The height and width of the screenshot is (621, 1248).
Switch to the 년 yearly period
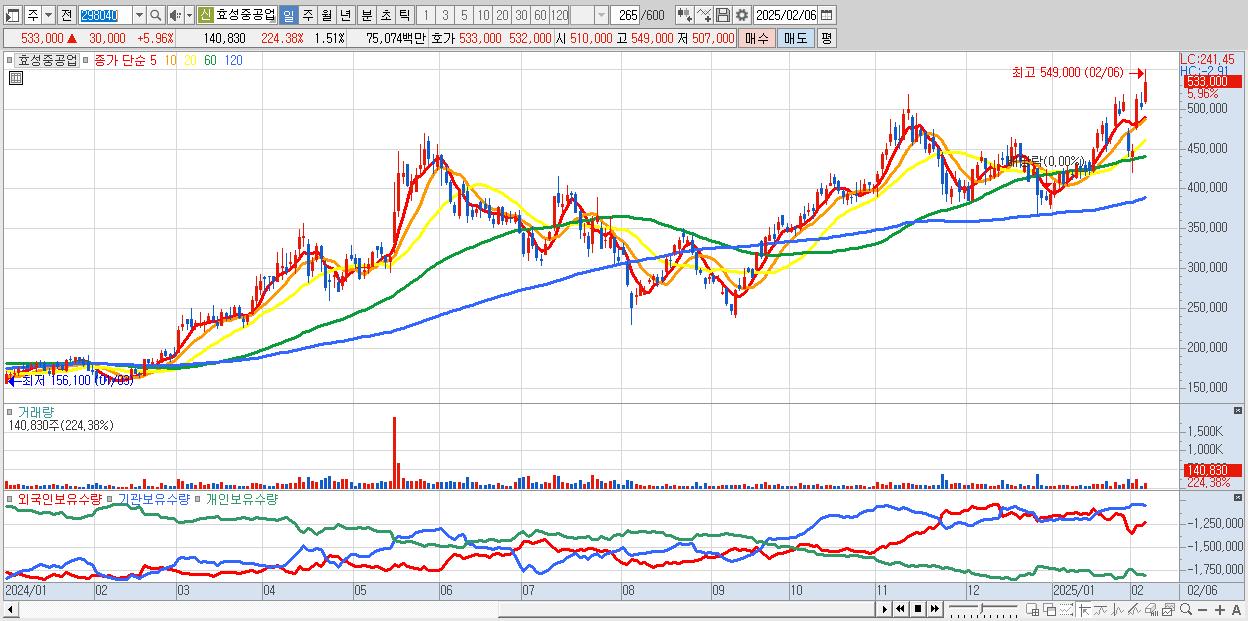coord(345,16)
